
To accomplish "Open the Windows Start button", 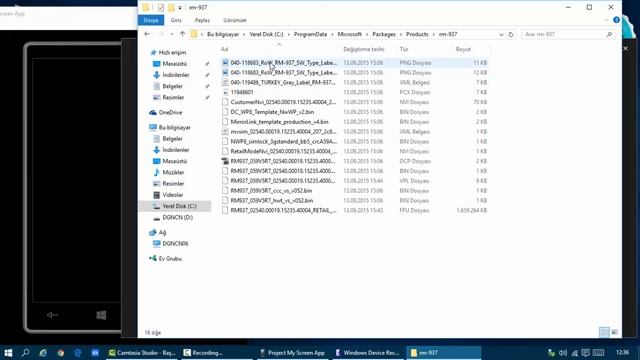I will click(8, 353).
